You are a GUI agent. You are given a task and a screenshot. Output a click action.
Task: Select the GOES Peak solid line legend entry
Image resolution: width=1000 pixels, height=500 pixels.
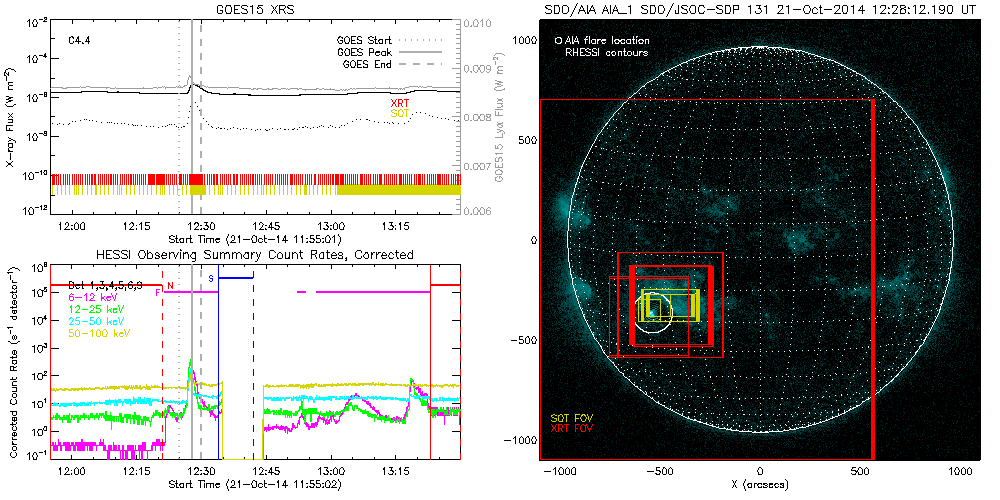tap(395, 52)
